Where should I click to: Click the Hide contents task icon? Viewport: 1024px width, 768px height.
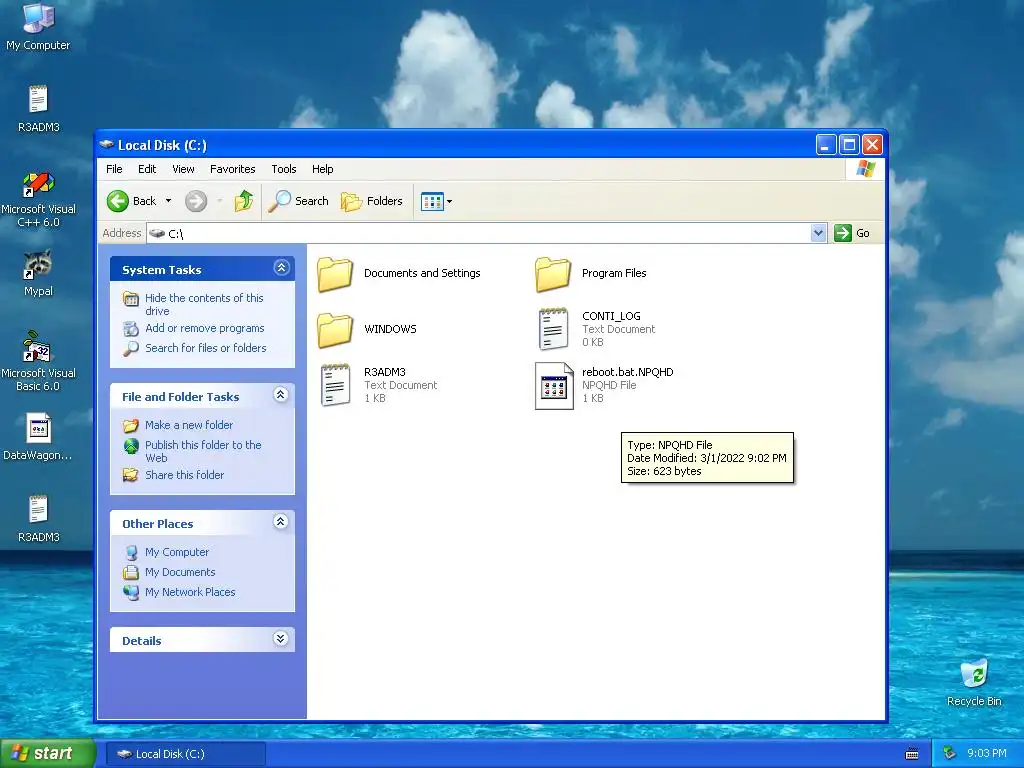131,299
